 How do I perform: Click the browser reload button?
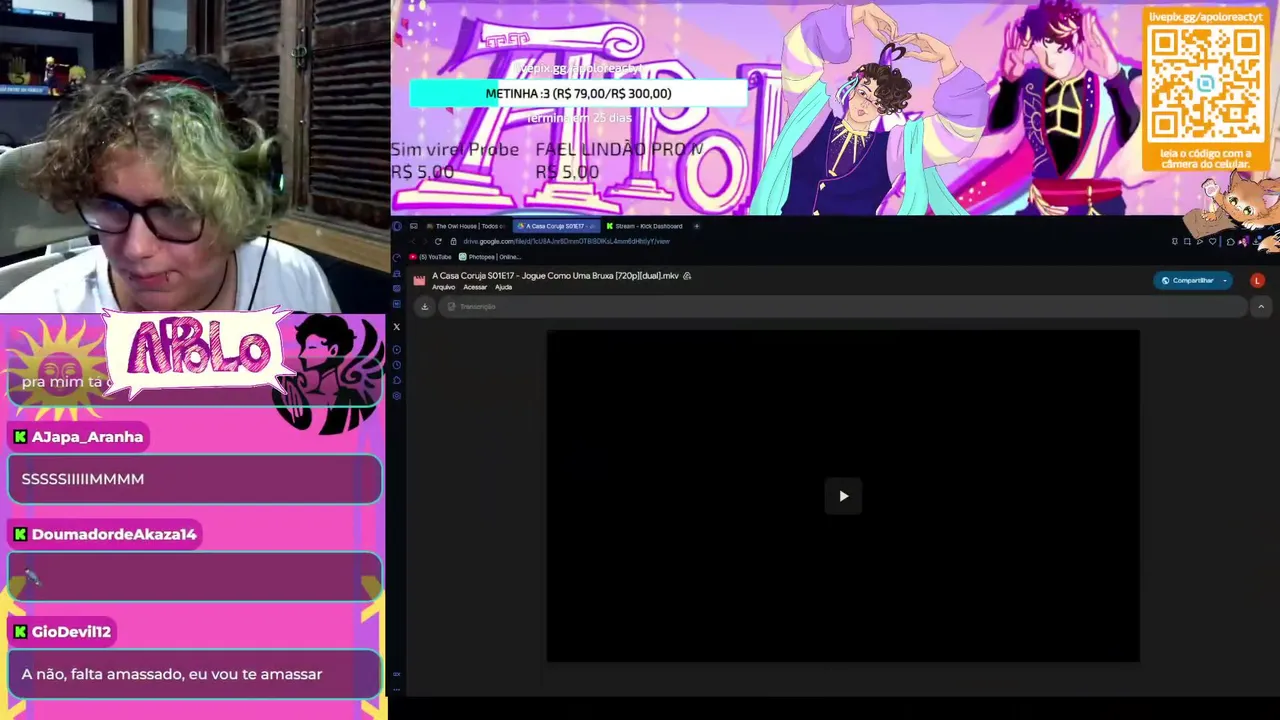point(438,241)
